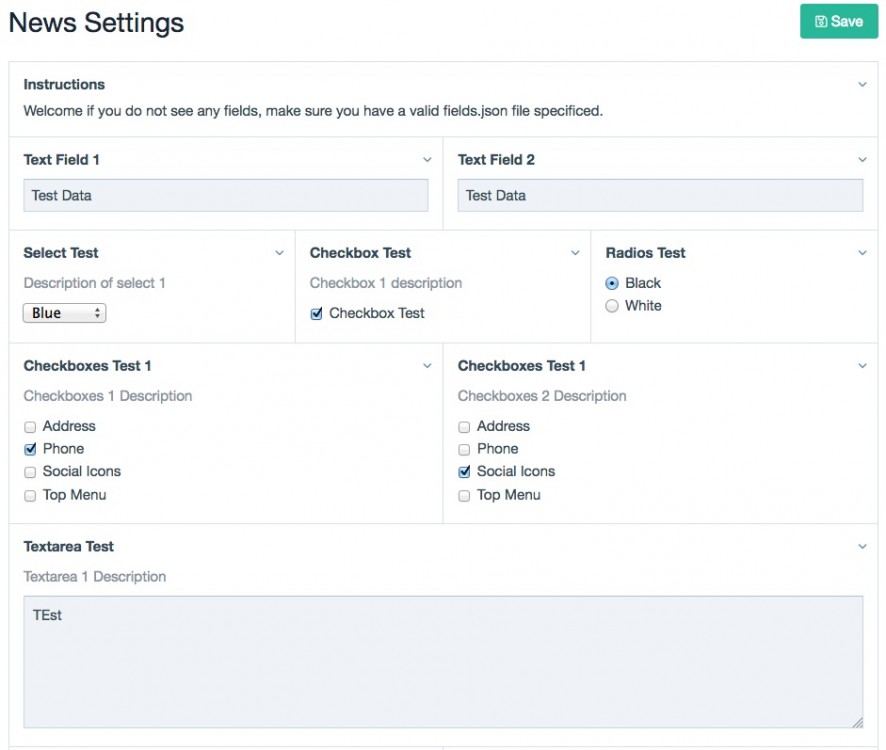Click the Select Test panel chevron
The image size is (886, 750).
(x=280, y=253)
